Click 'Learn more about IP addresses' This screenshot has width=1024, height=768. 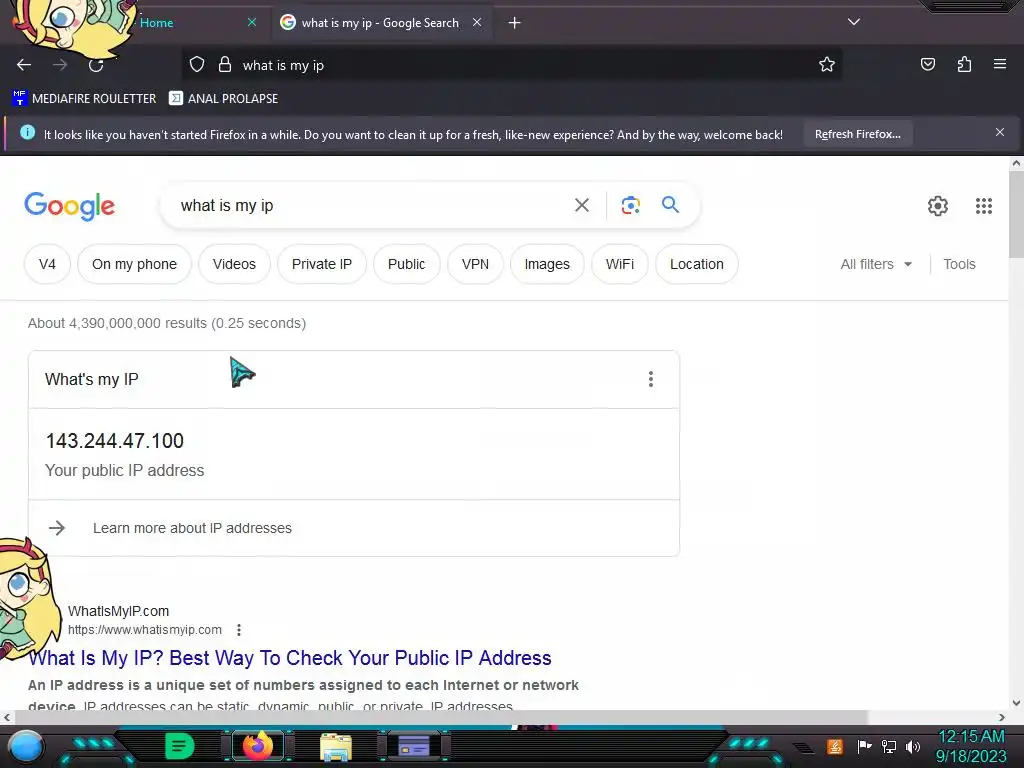(x=192, y=528)
